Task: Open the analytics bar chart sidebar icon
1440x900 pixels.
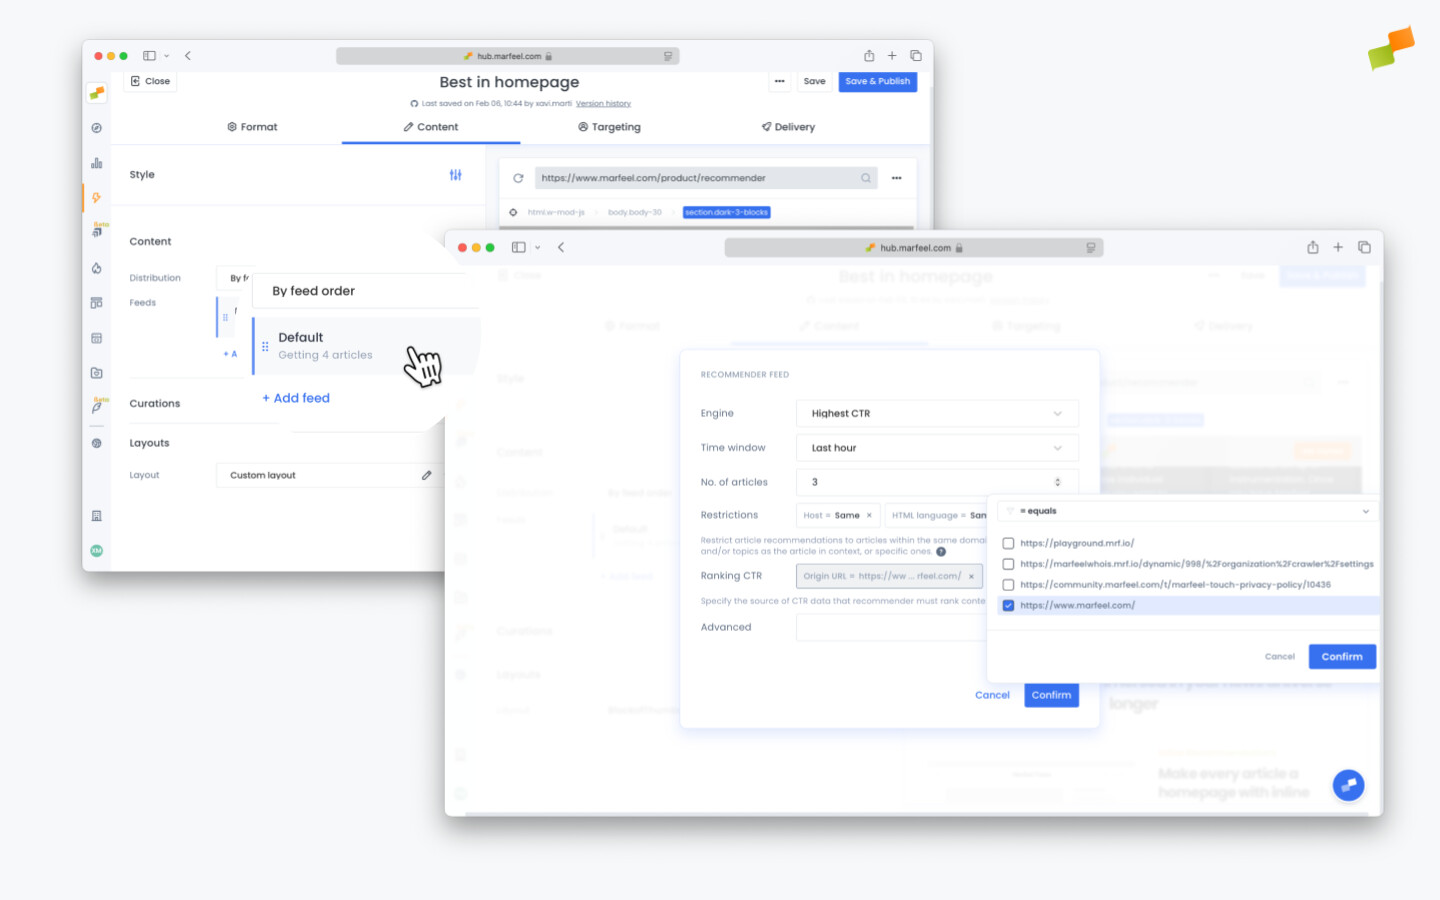Action: click(96, 161)
